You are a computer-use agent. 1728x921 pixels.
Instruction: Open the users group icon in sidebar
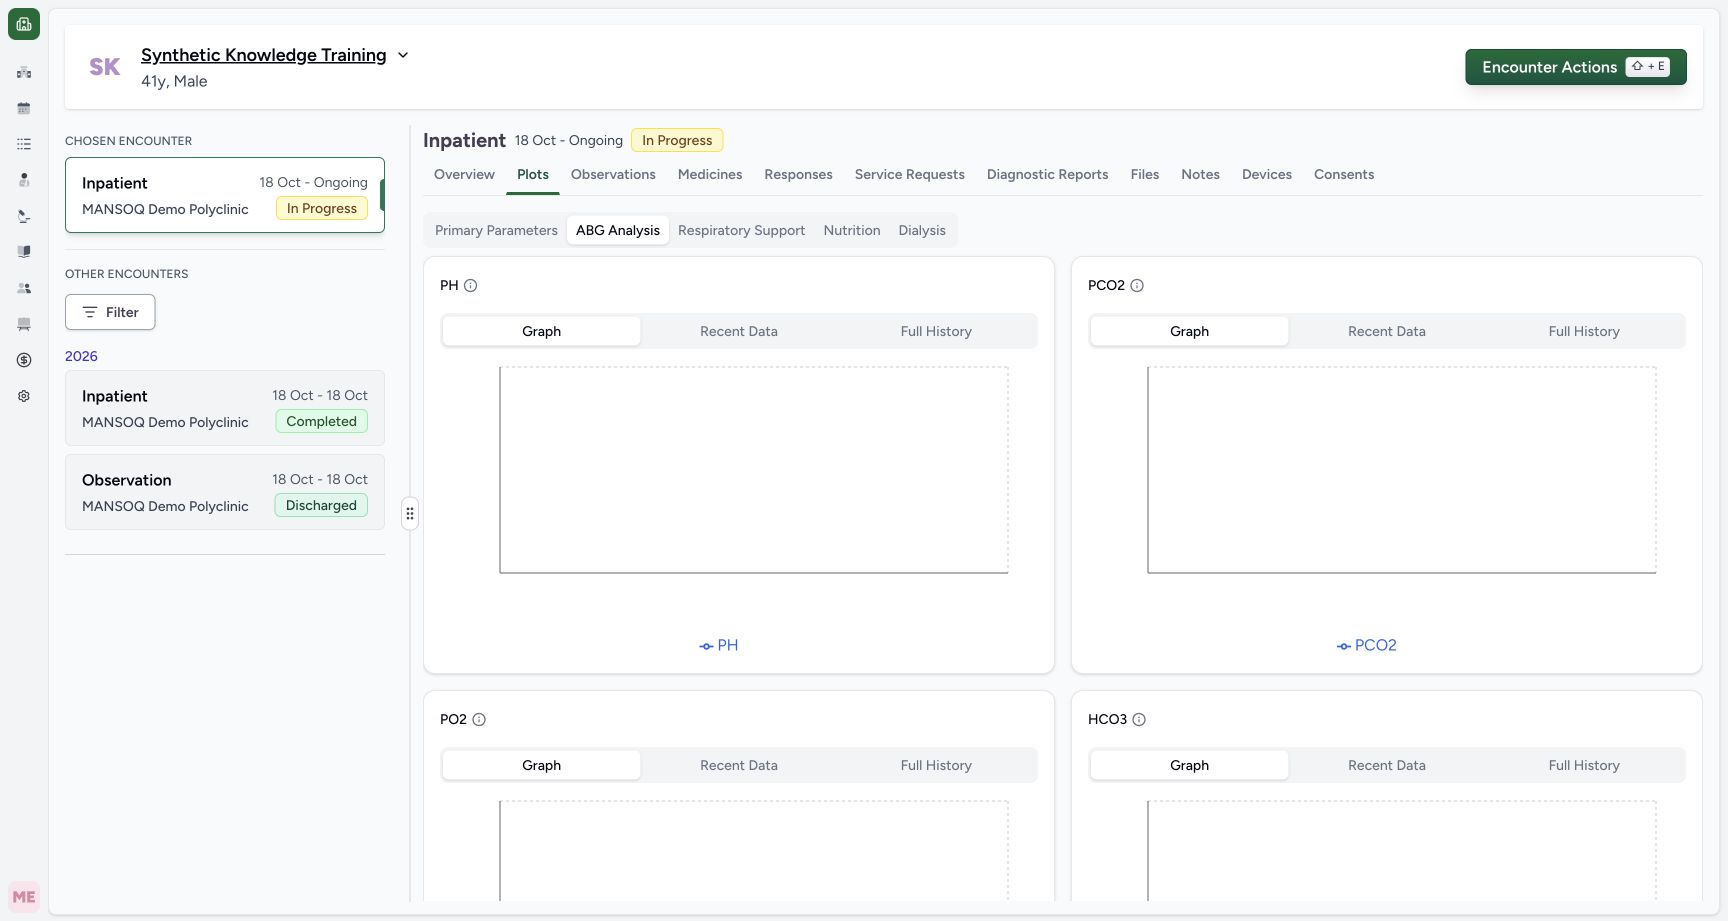(x=24, y=288)
